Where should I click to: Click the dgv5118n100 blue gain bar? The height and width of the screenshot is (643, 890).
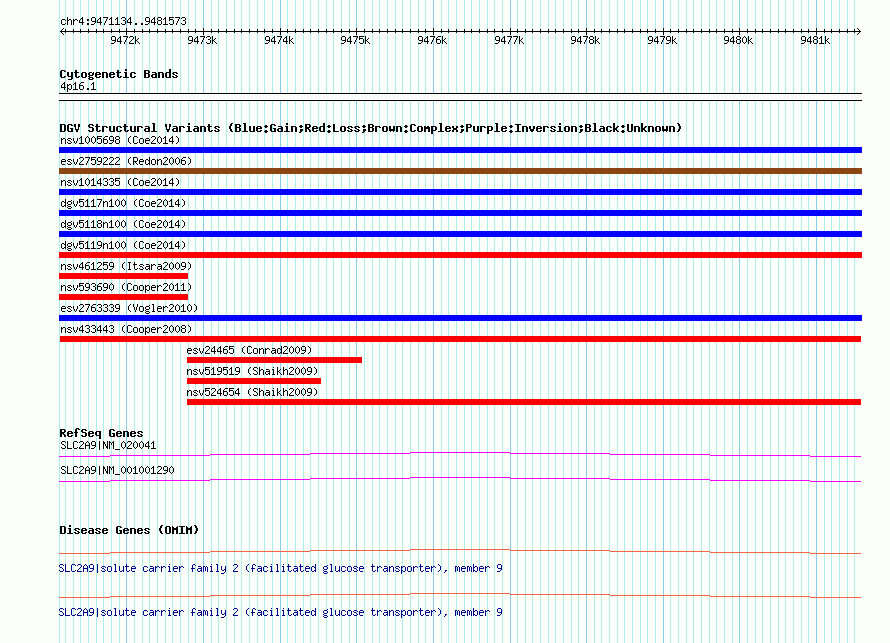(460, 234)
